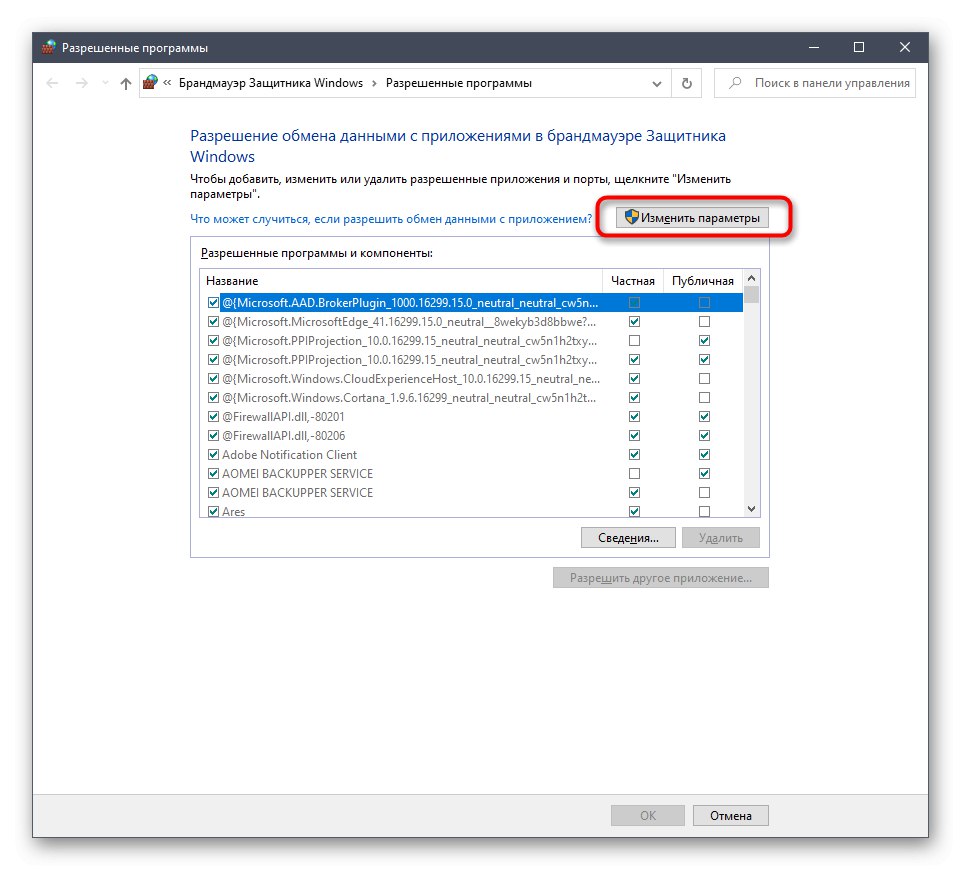Viewport: 961px width, 870px height.
Task: Click the blue question link about app data exchange
Action: pos(390,217)
